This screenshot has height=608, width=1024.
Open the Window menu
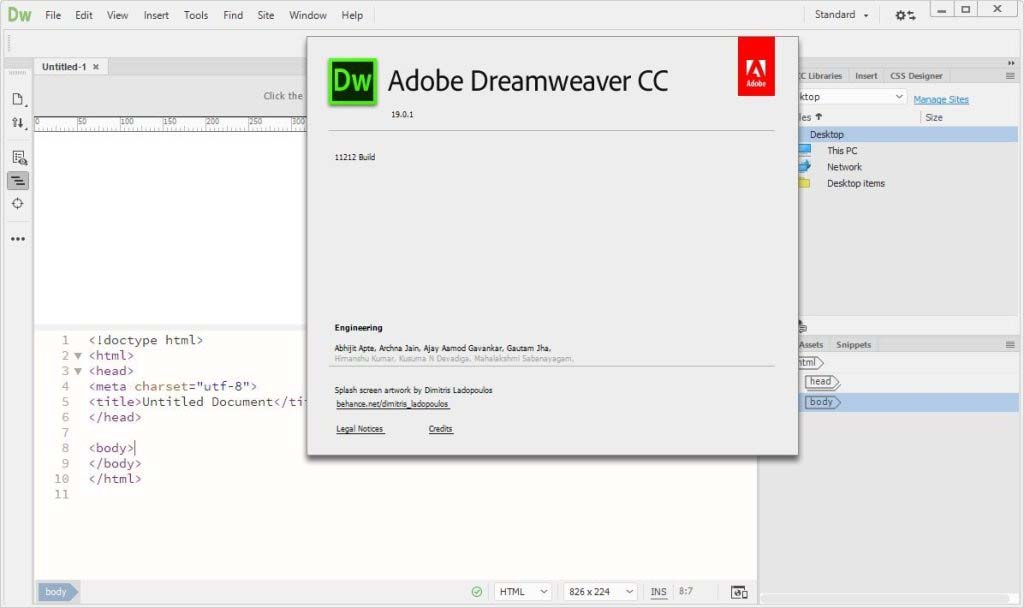click(308, 15)
